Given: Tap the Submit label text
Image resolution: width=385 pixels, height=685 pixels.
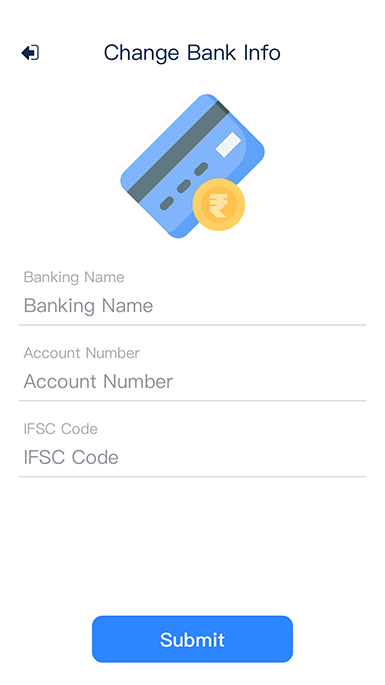Looking at the screenshot, I should [x=192, y=640].
